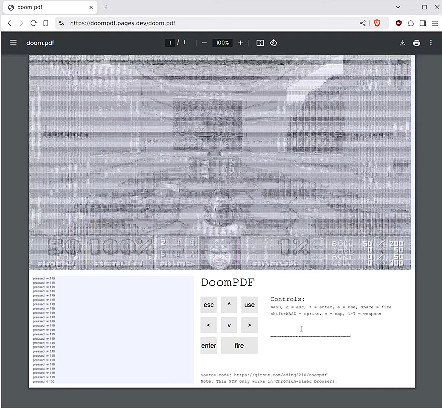Zoom in on the PDF
This screenshot has width=442, height=408.
(240, 43)
